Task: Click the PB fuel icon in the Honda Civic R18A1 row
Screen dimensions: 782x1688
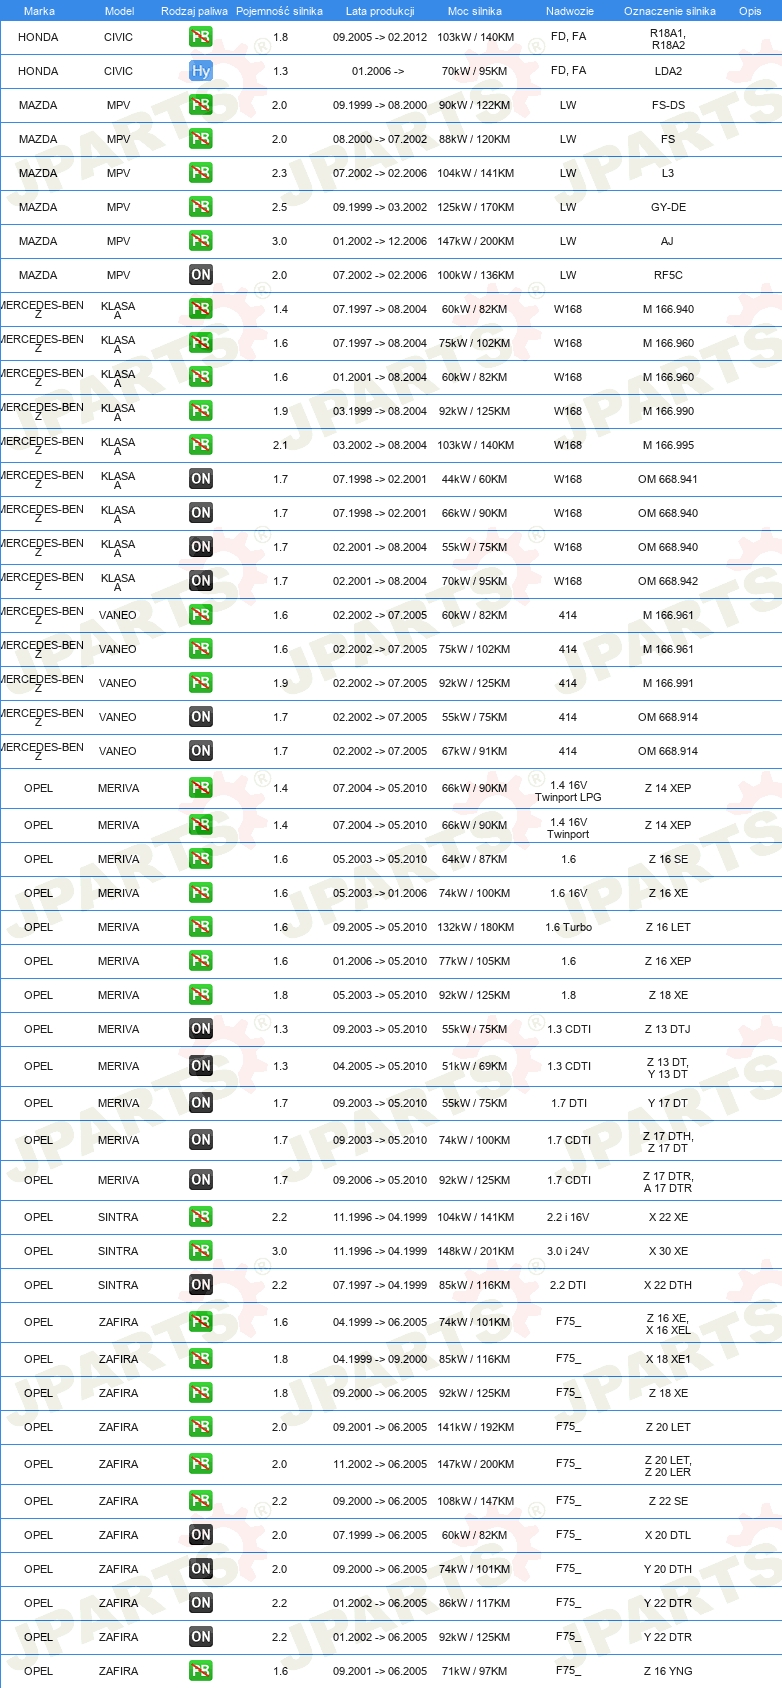Action: (x=201, y=37)
